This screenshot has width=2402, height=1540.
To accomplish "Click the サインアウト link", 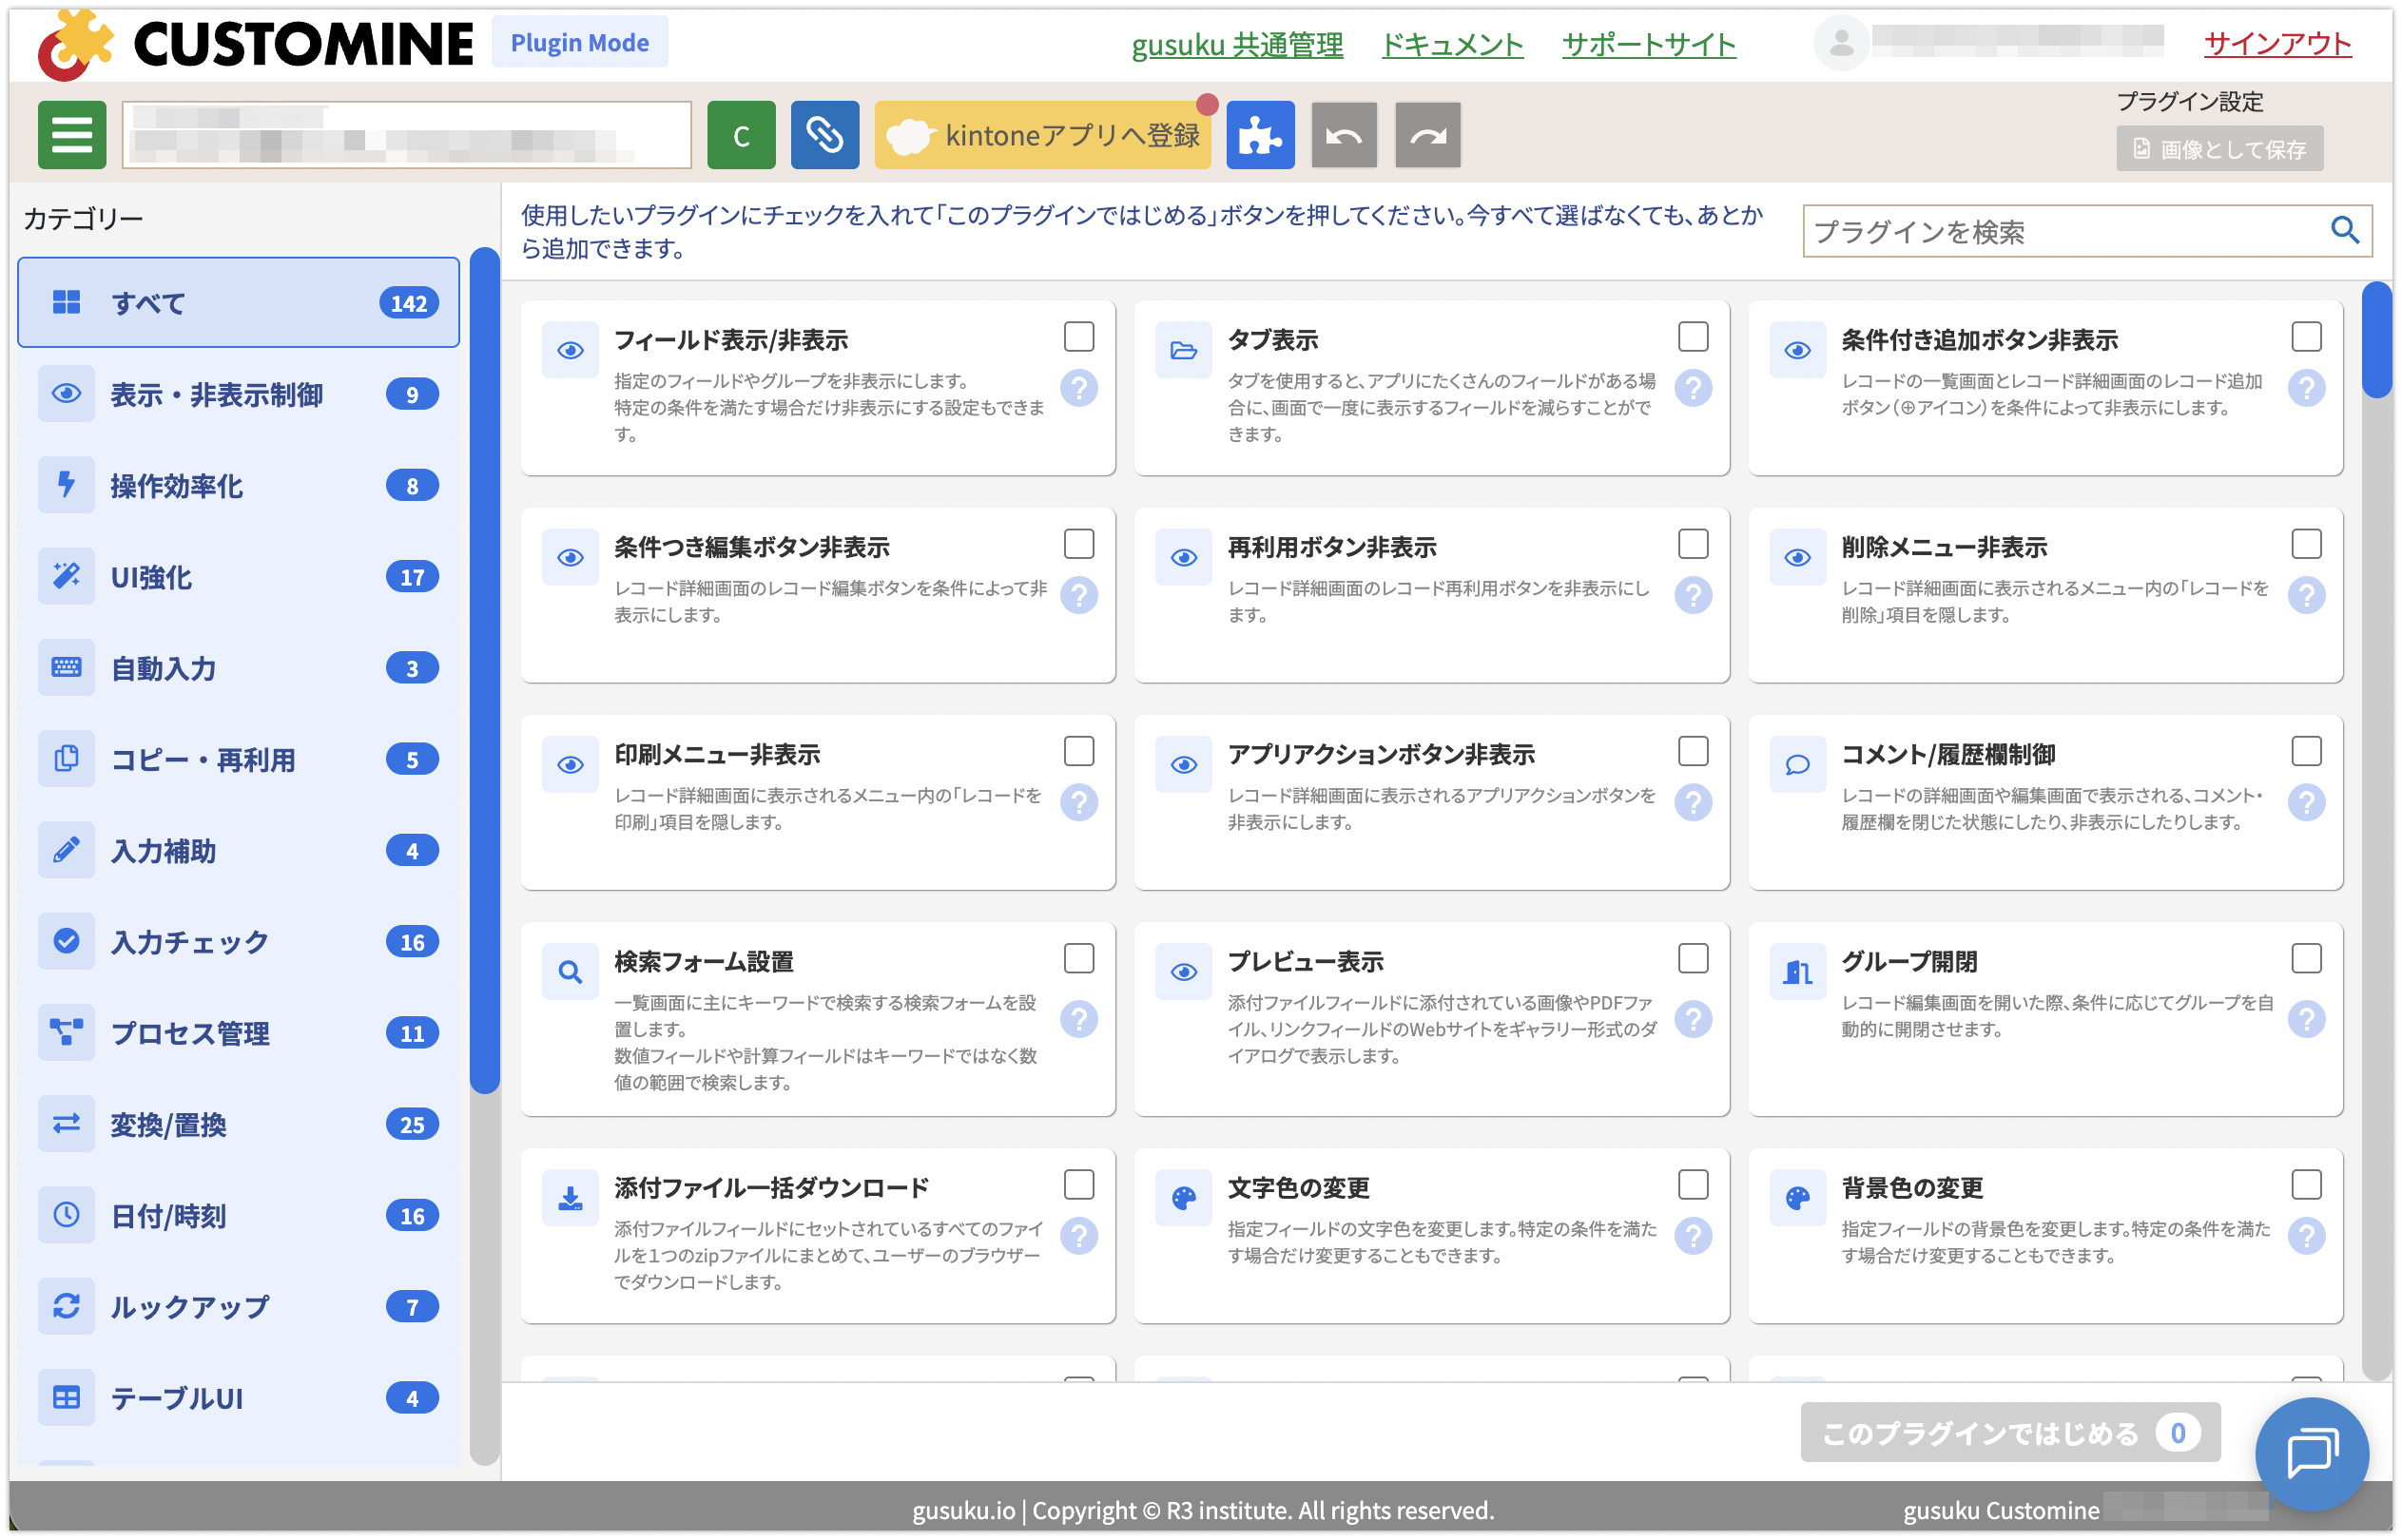I will [2277, 43].
